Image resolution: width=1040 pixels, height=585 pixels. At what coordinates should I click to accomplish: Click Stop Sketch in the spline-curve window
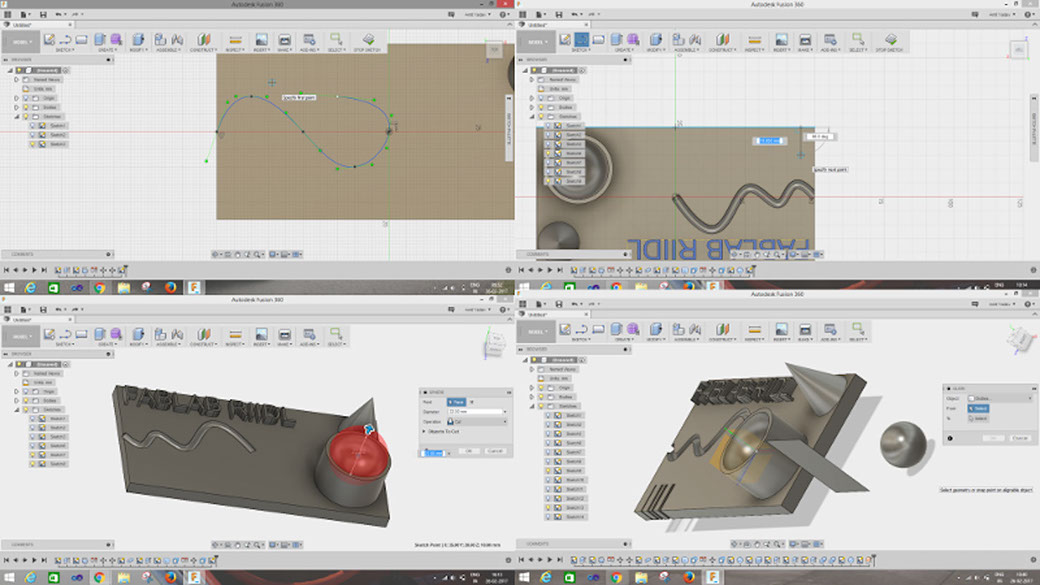367,42
